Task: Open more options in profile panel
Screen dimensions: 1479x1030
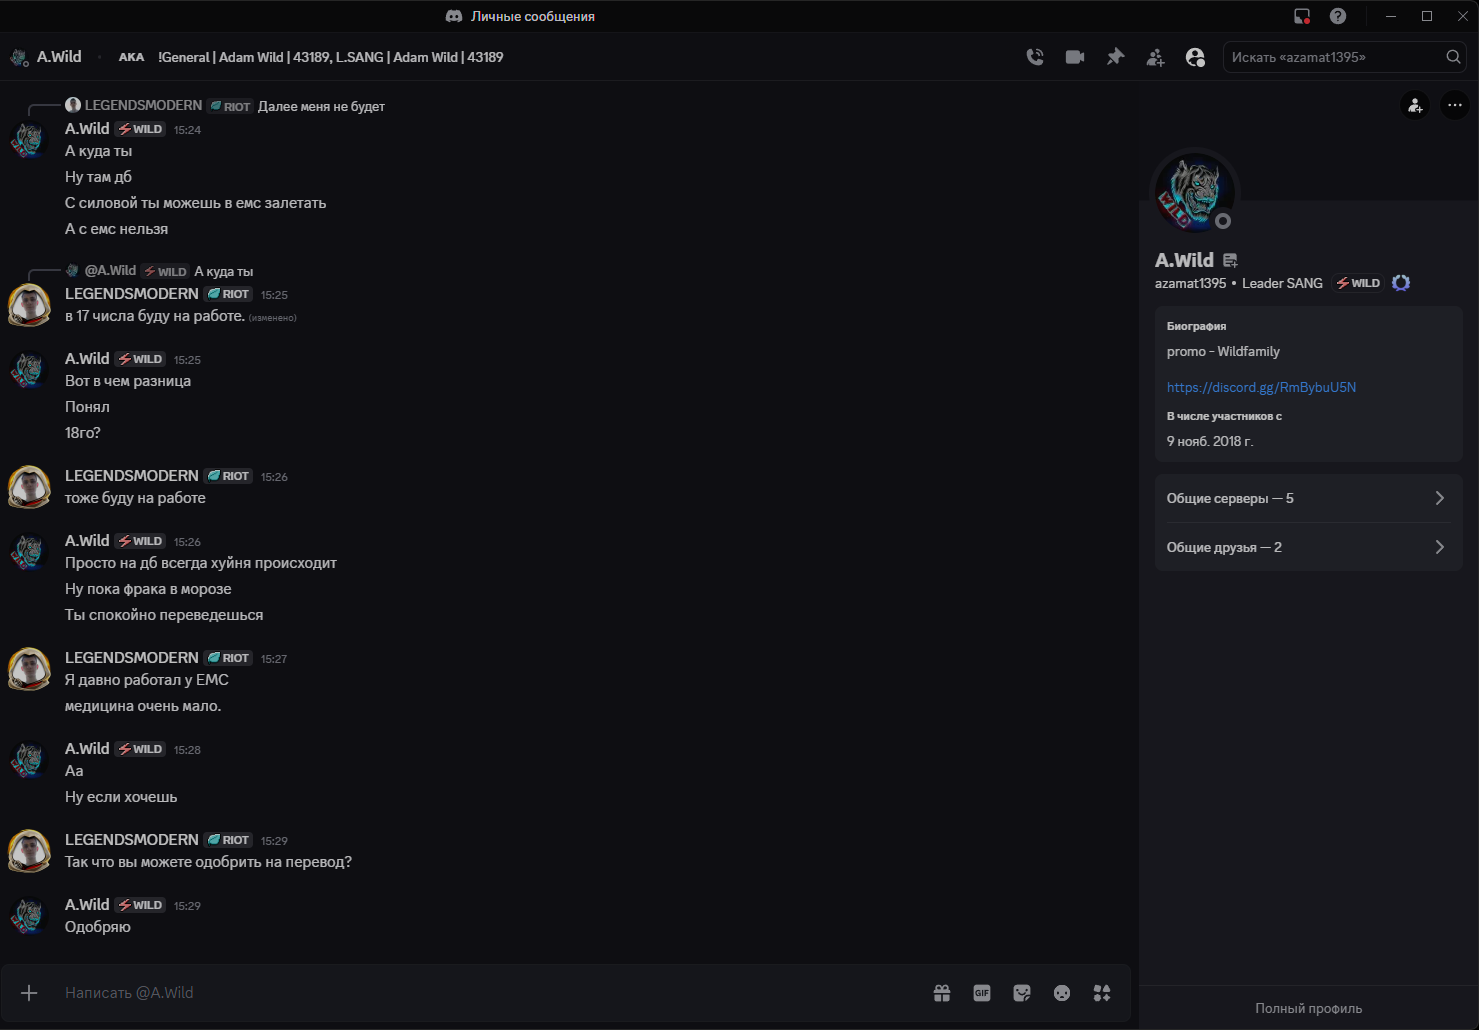Action: tap(1455, 105)
